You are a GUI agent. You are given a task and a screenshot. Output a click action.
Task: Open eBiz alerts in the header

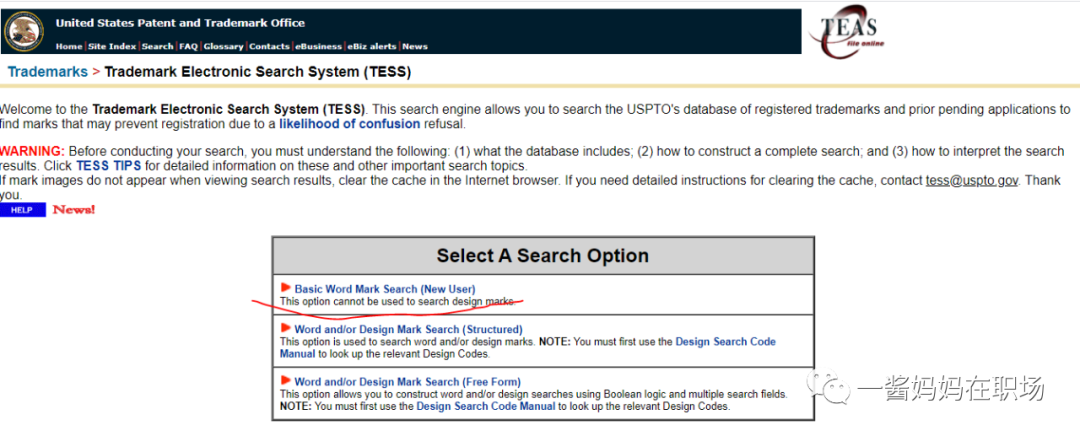372,47
